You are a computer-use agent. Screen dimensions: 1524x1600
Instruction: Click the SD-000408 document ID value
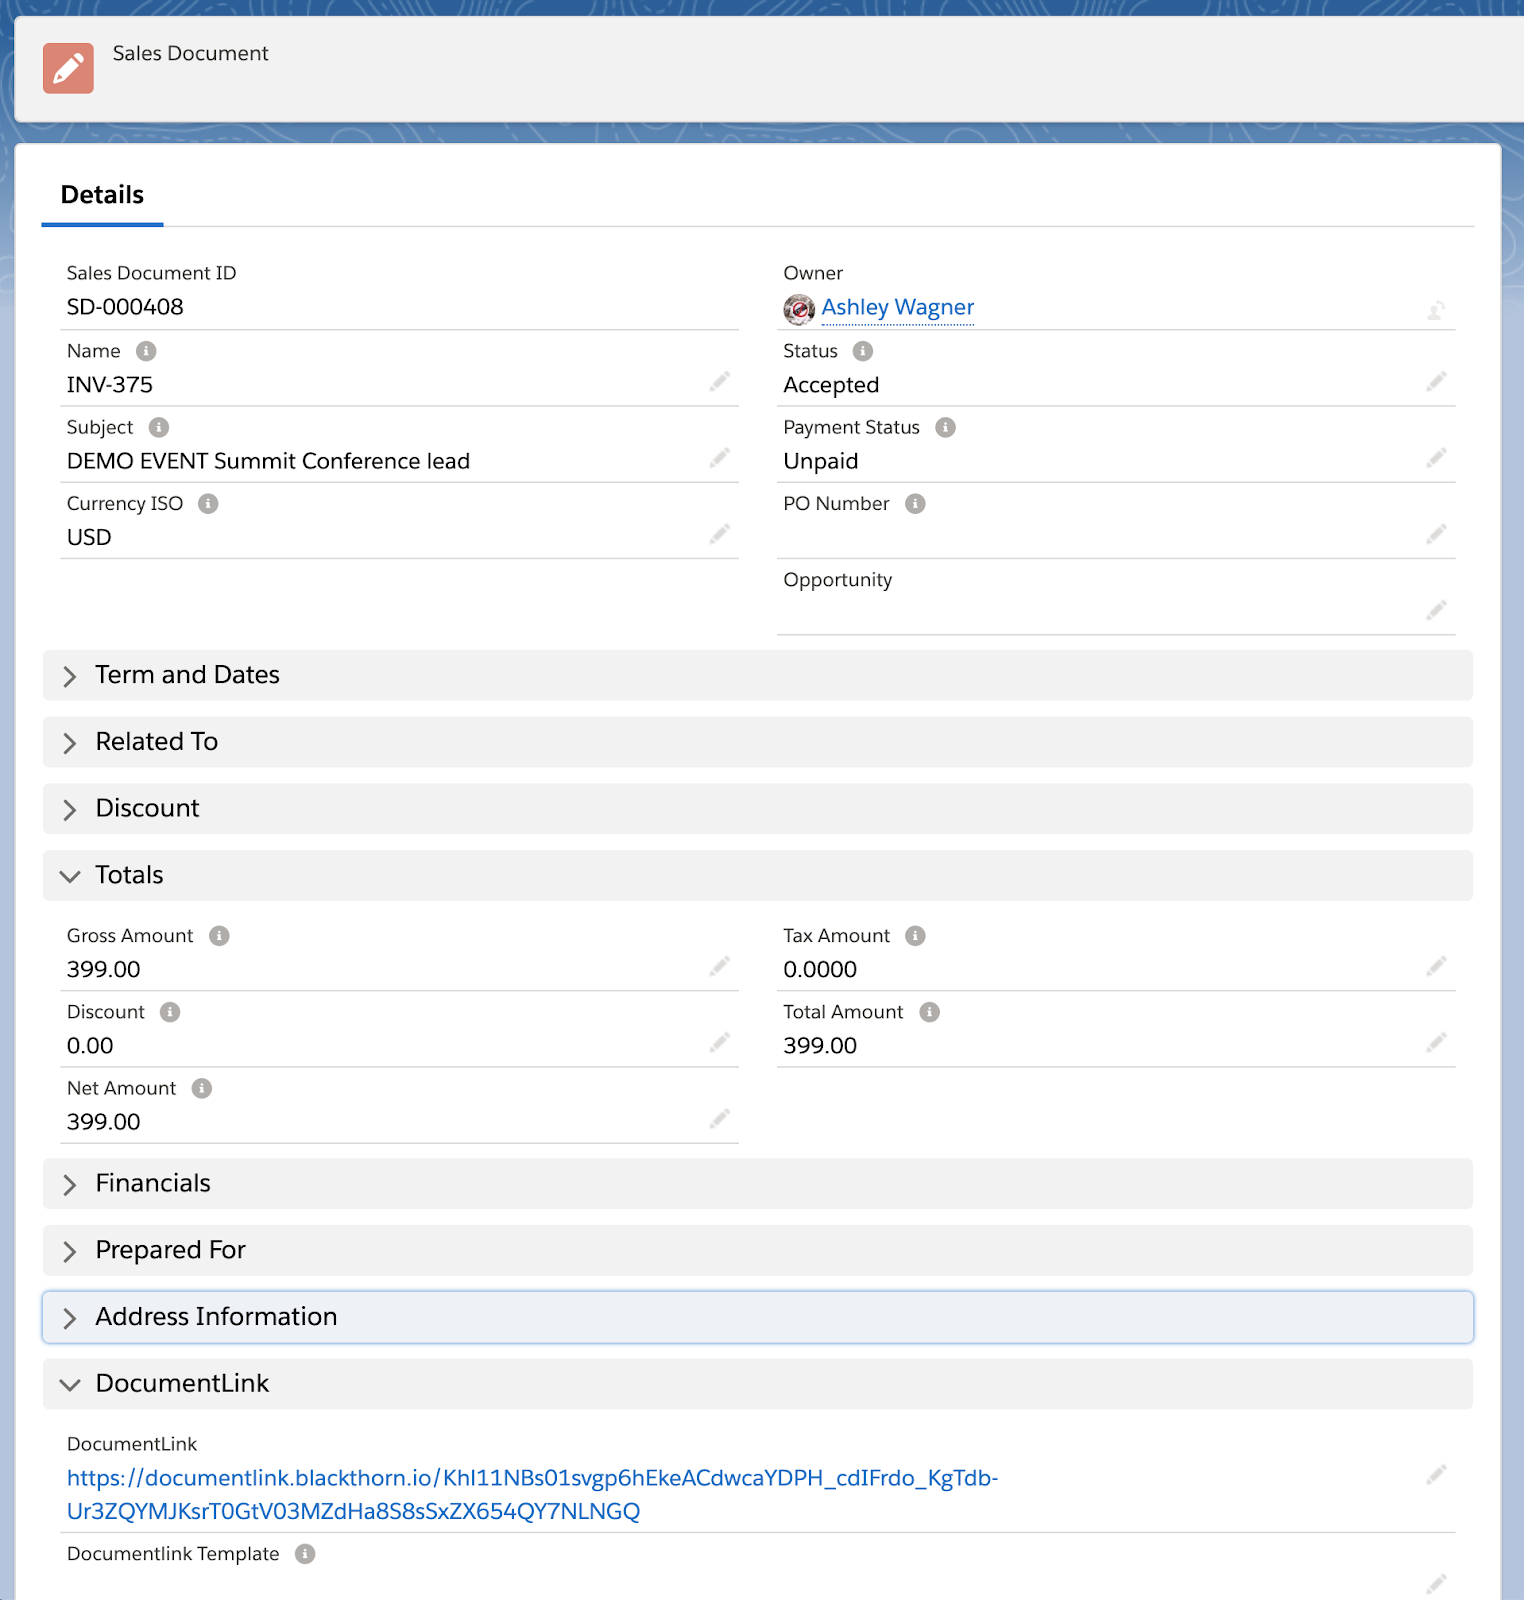pyautogui.click(x=125, y=307)
